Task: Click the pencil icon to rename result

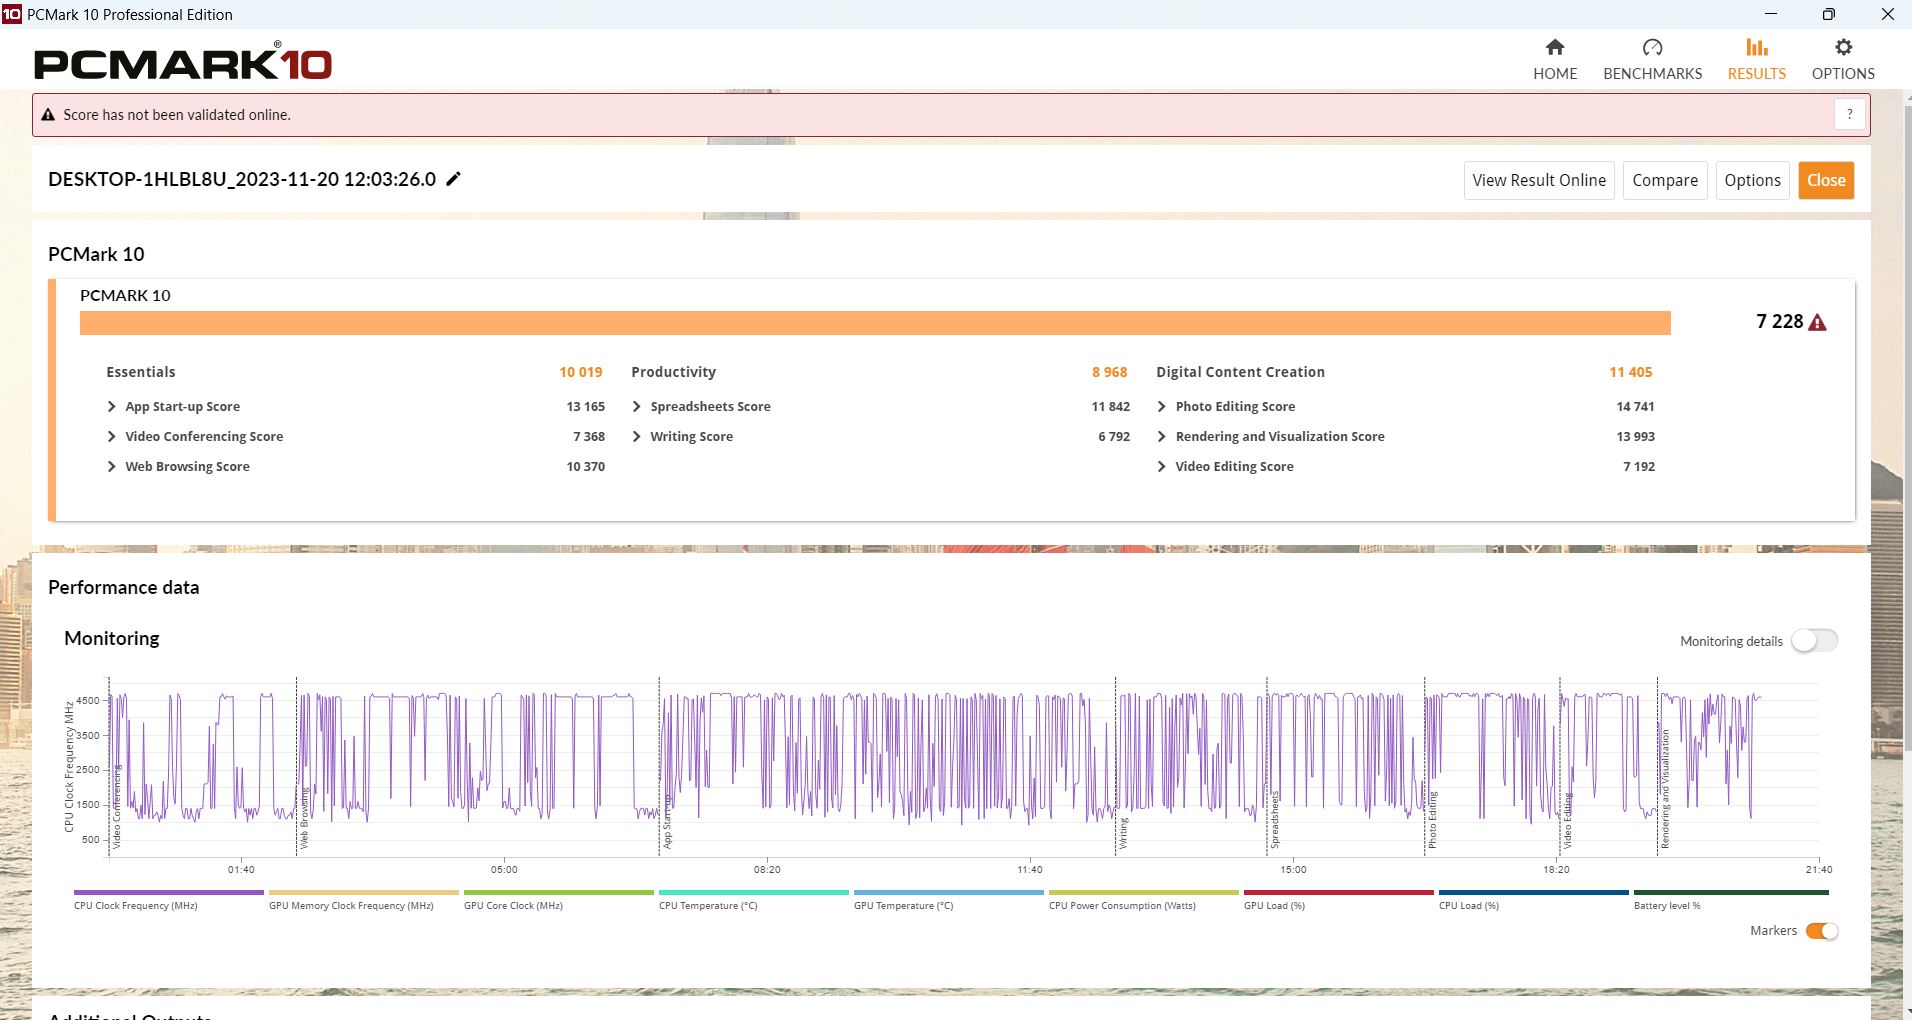Action: coord(454,179)
